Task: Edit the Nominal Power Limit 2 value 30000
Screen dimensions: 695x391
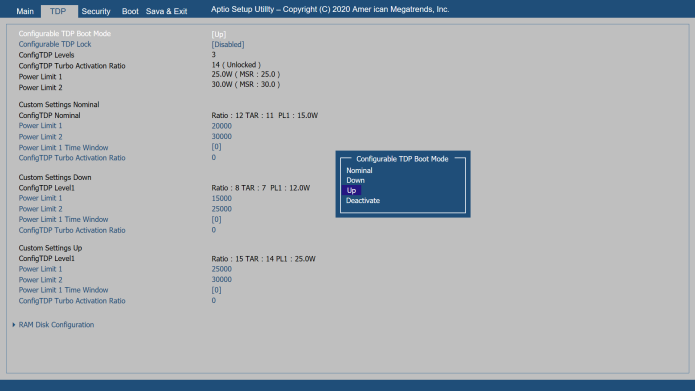Action: tap(222, 137)
